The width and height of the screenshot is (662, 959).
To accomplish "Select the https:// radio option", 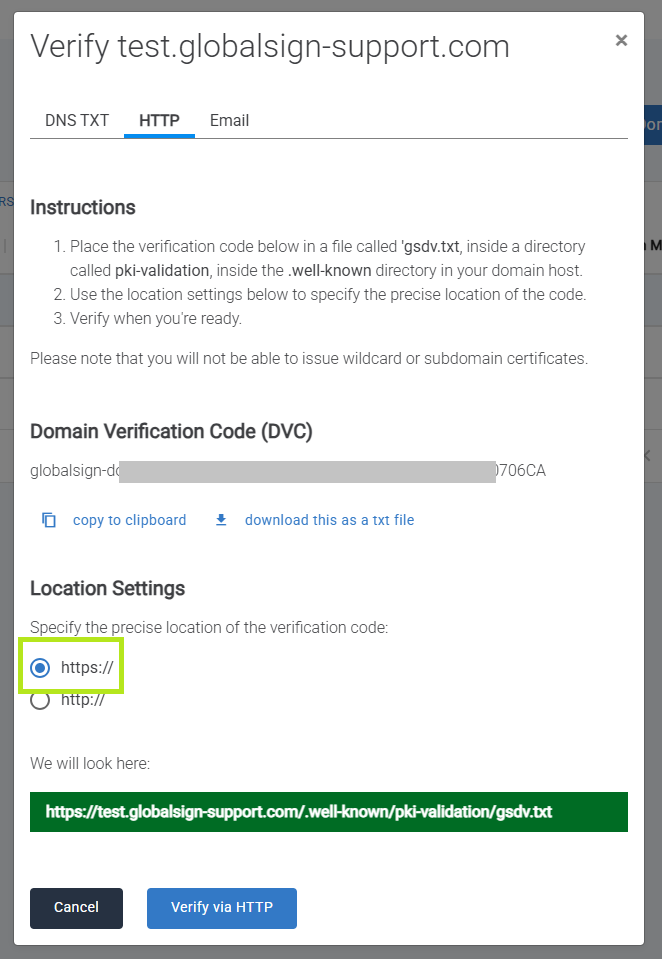I will [x=40, y=668].
